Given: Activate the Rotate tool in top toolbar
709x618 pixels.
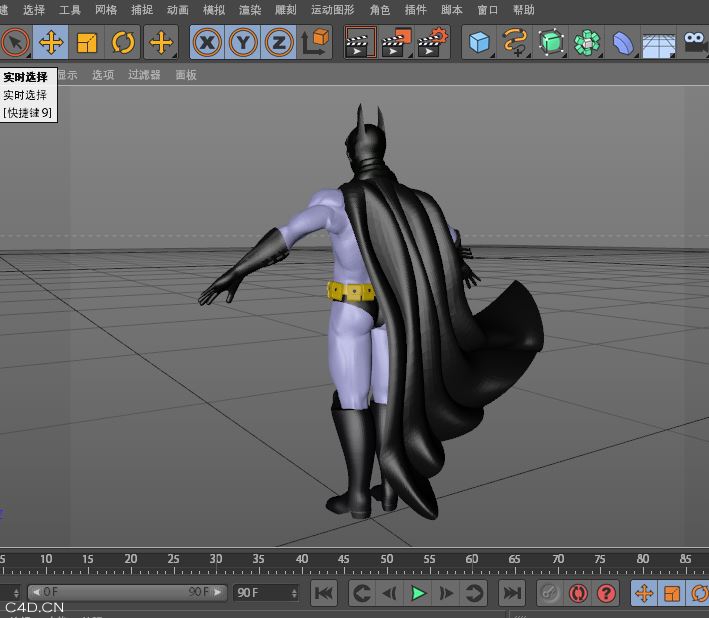Looking at the screenshot, I should point(123,43).
